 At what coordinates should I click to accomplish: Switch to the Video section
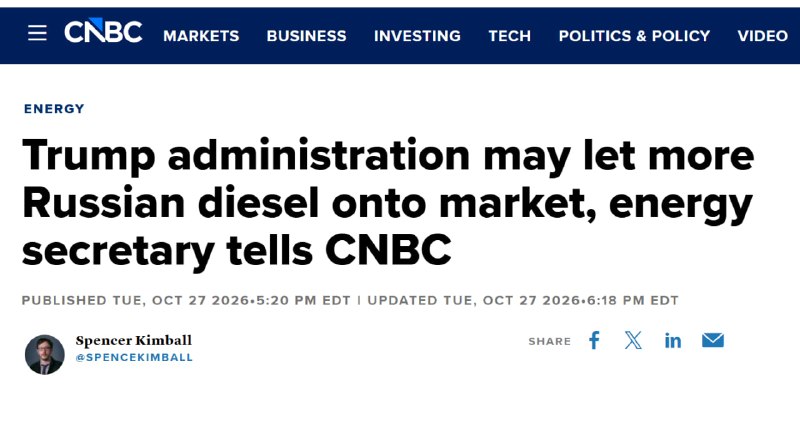coord(763,36)
